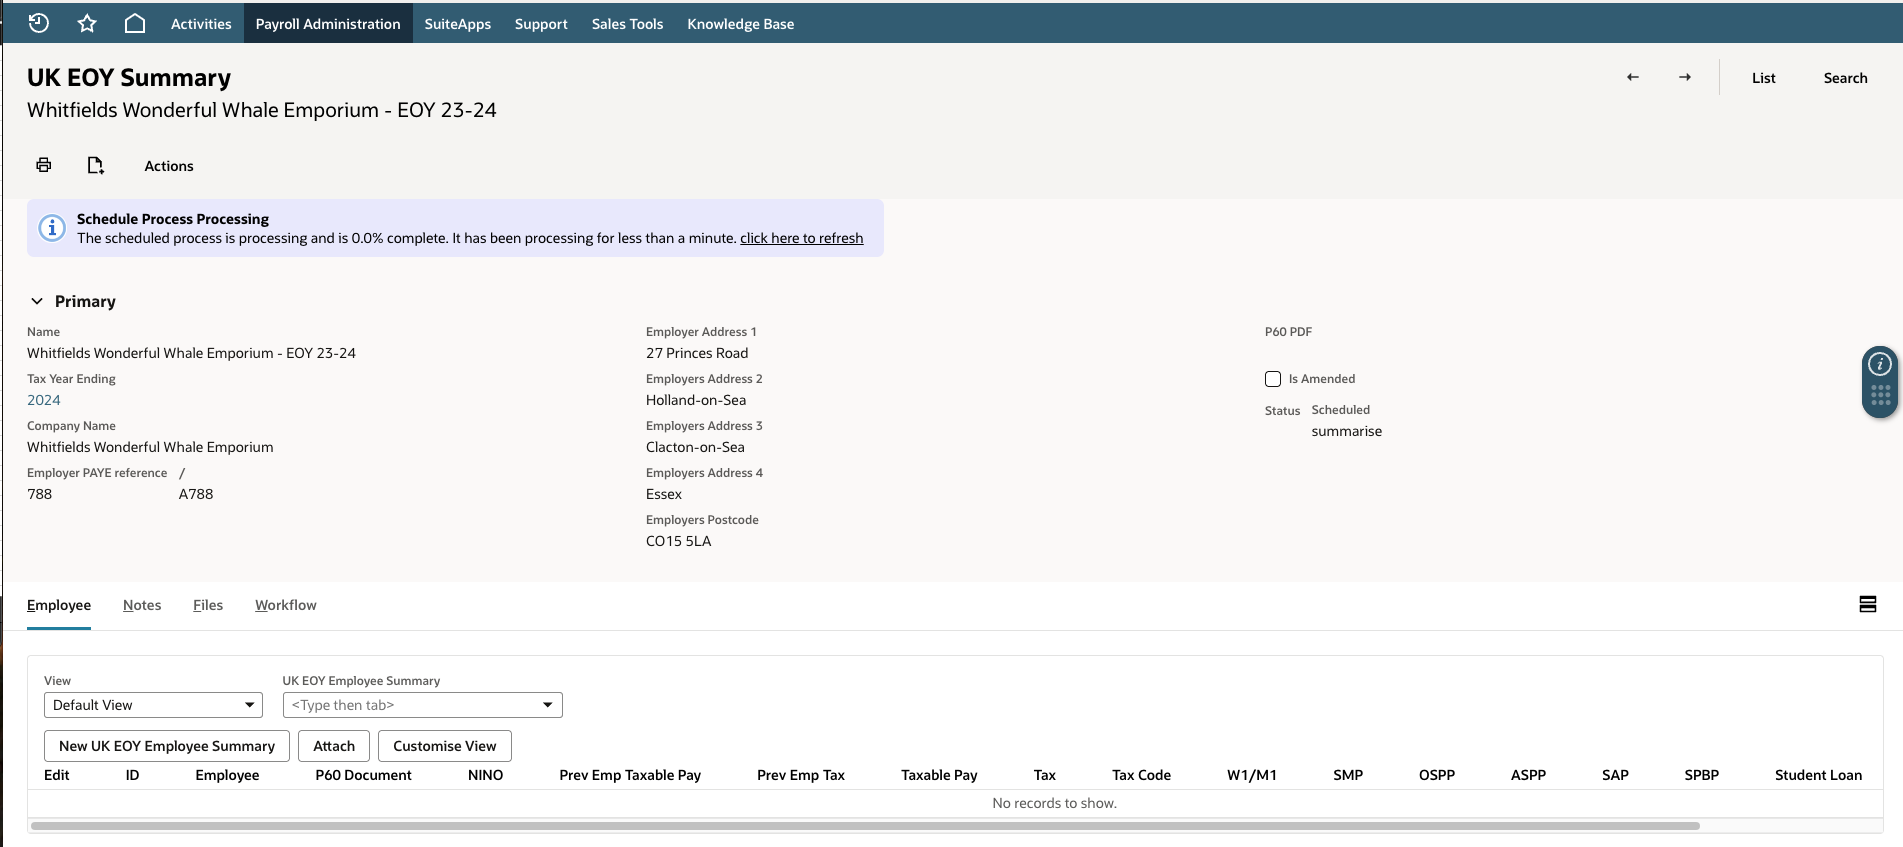Open the Actions menu
The width and height of the screenshot is (1903, 847).
tap(169, 166)
